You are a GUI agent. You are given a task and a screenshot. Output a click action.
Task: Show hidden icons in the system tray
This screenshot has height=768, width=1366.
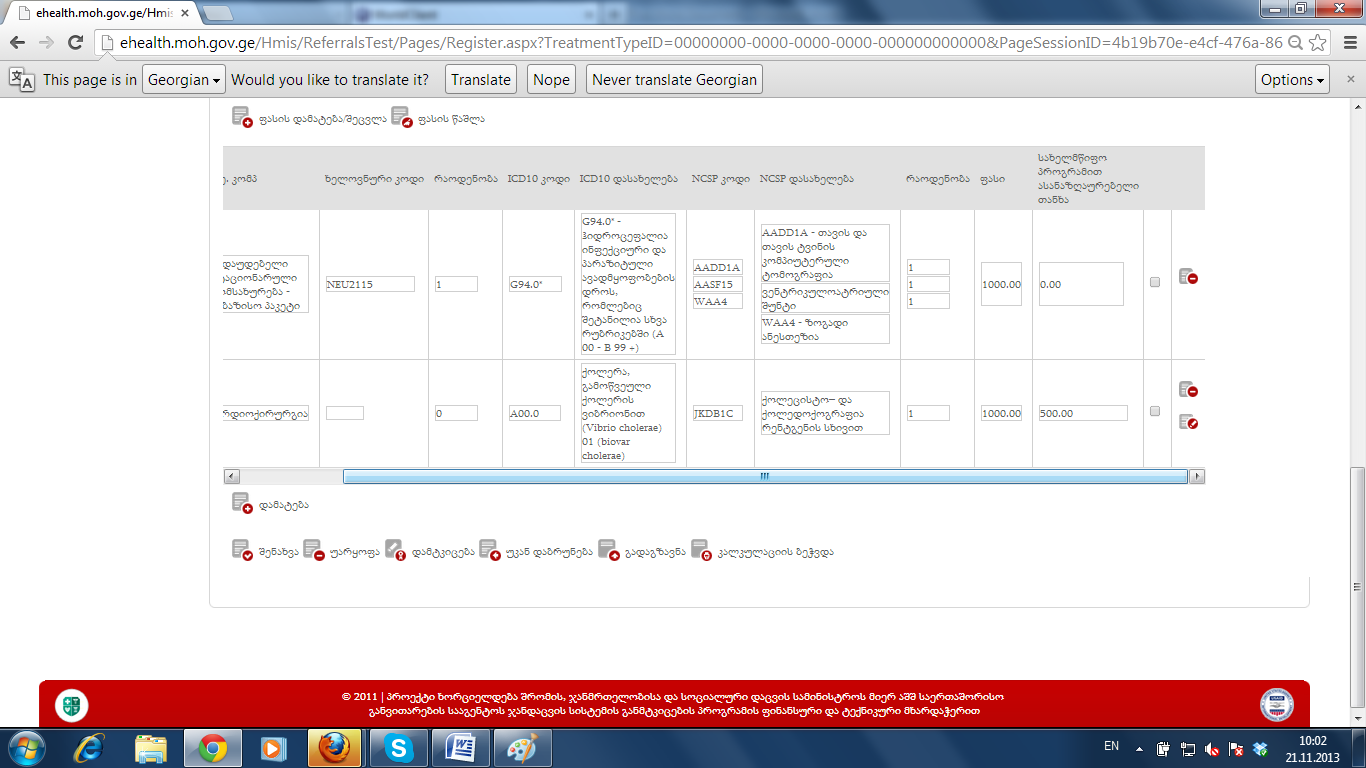[x=1139, y=748]
